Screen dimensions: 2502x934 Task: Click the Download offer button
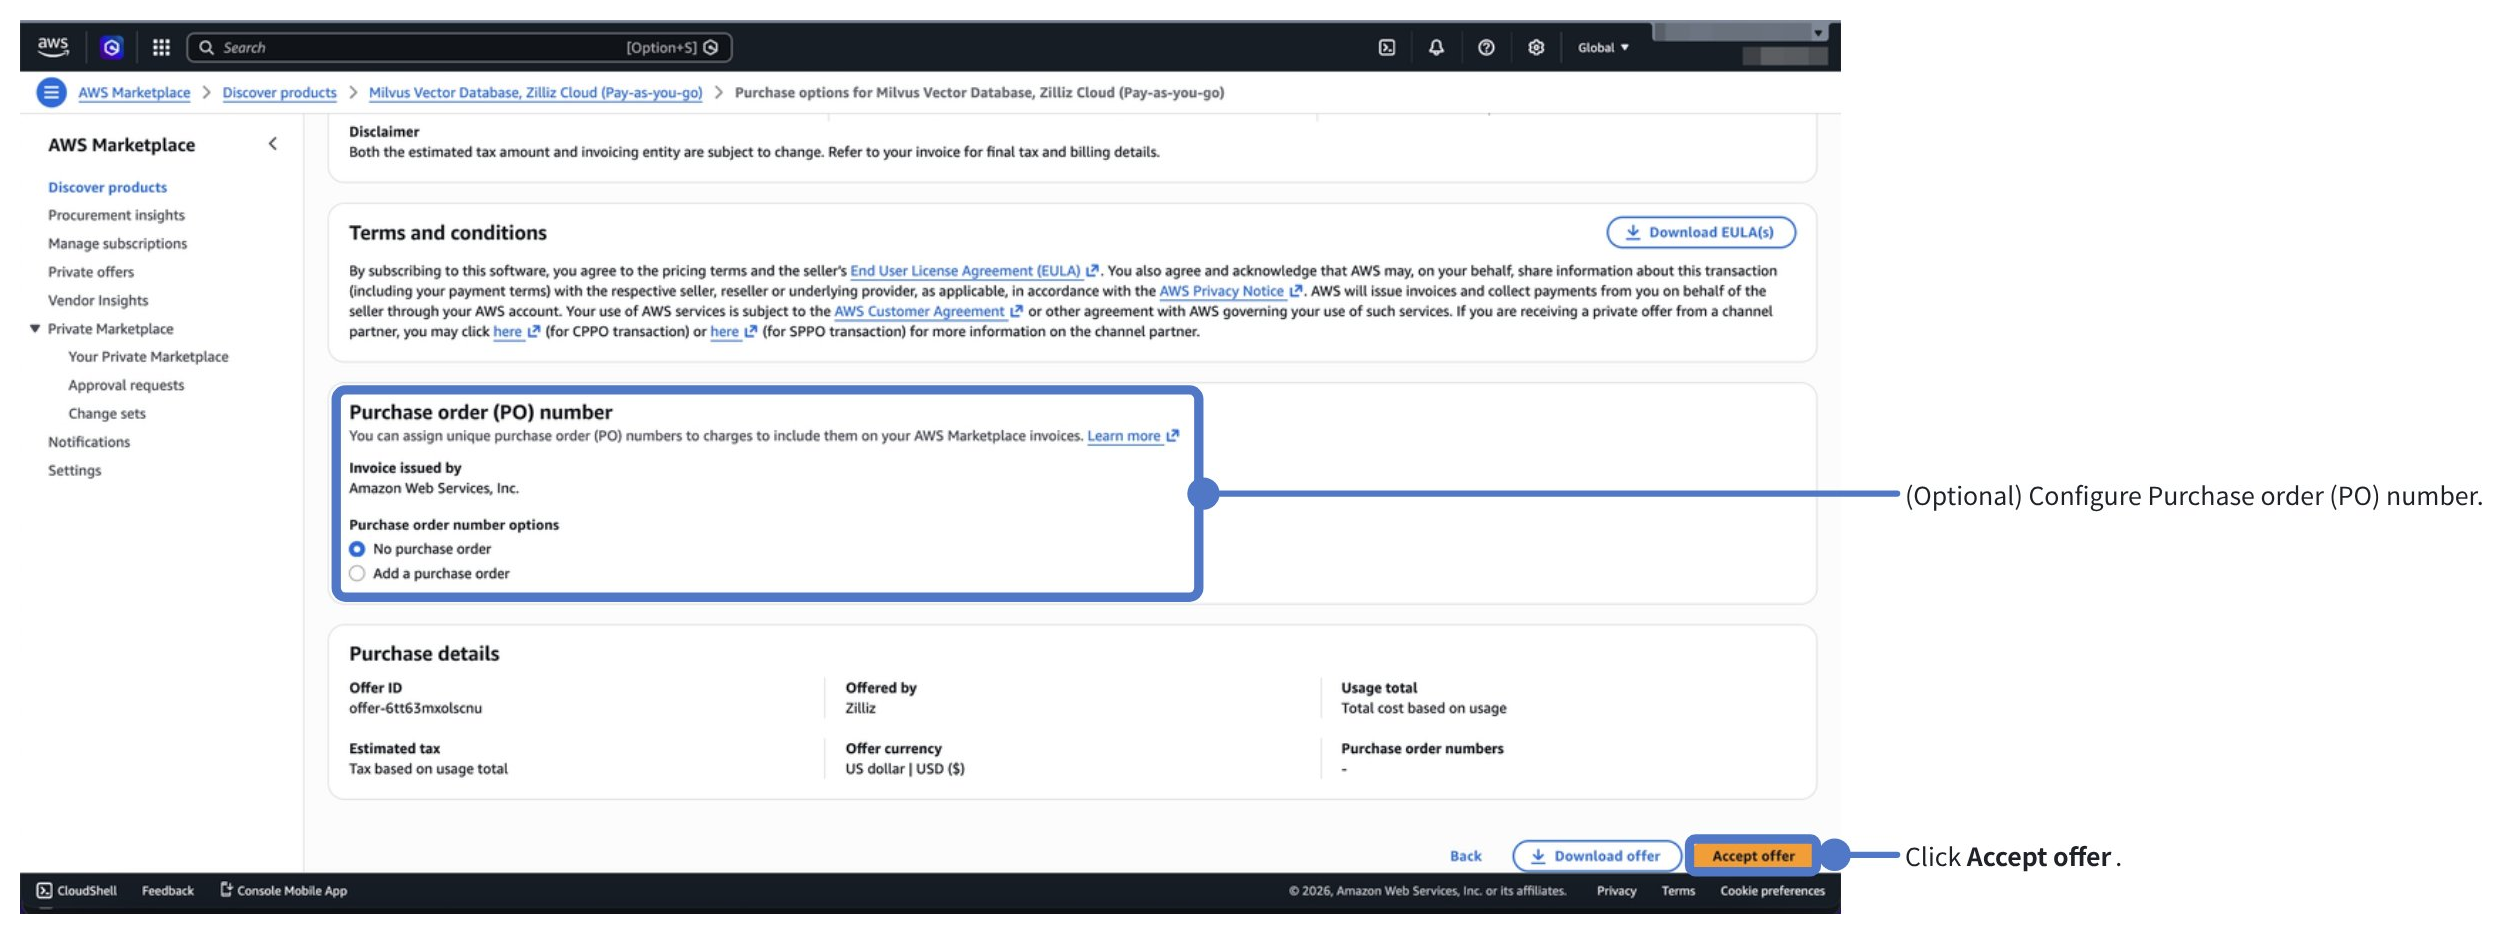tap(1597, 856)
